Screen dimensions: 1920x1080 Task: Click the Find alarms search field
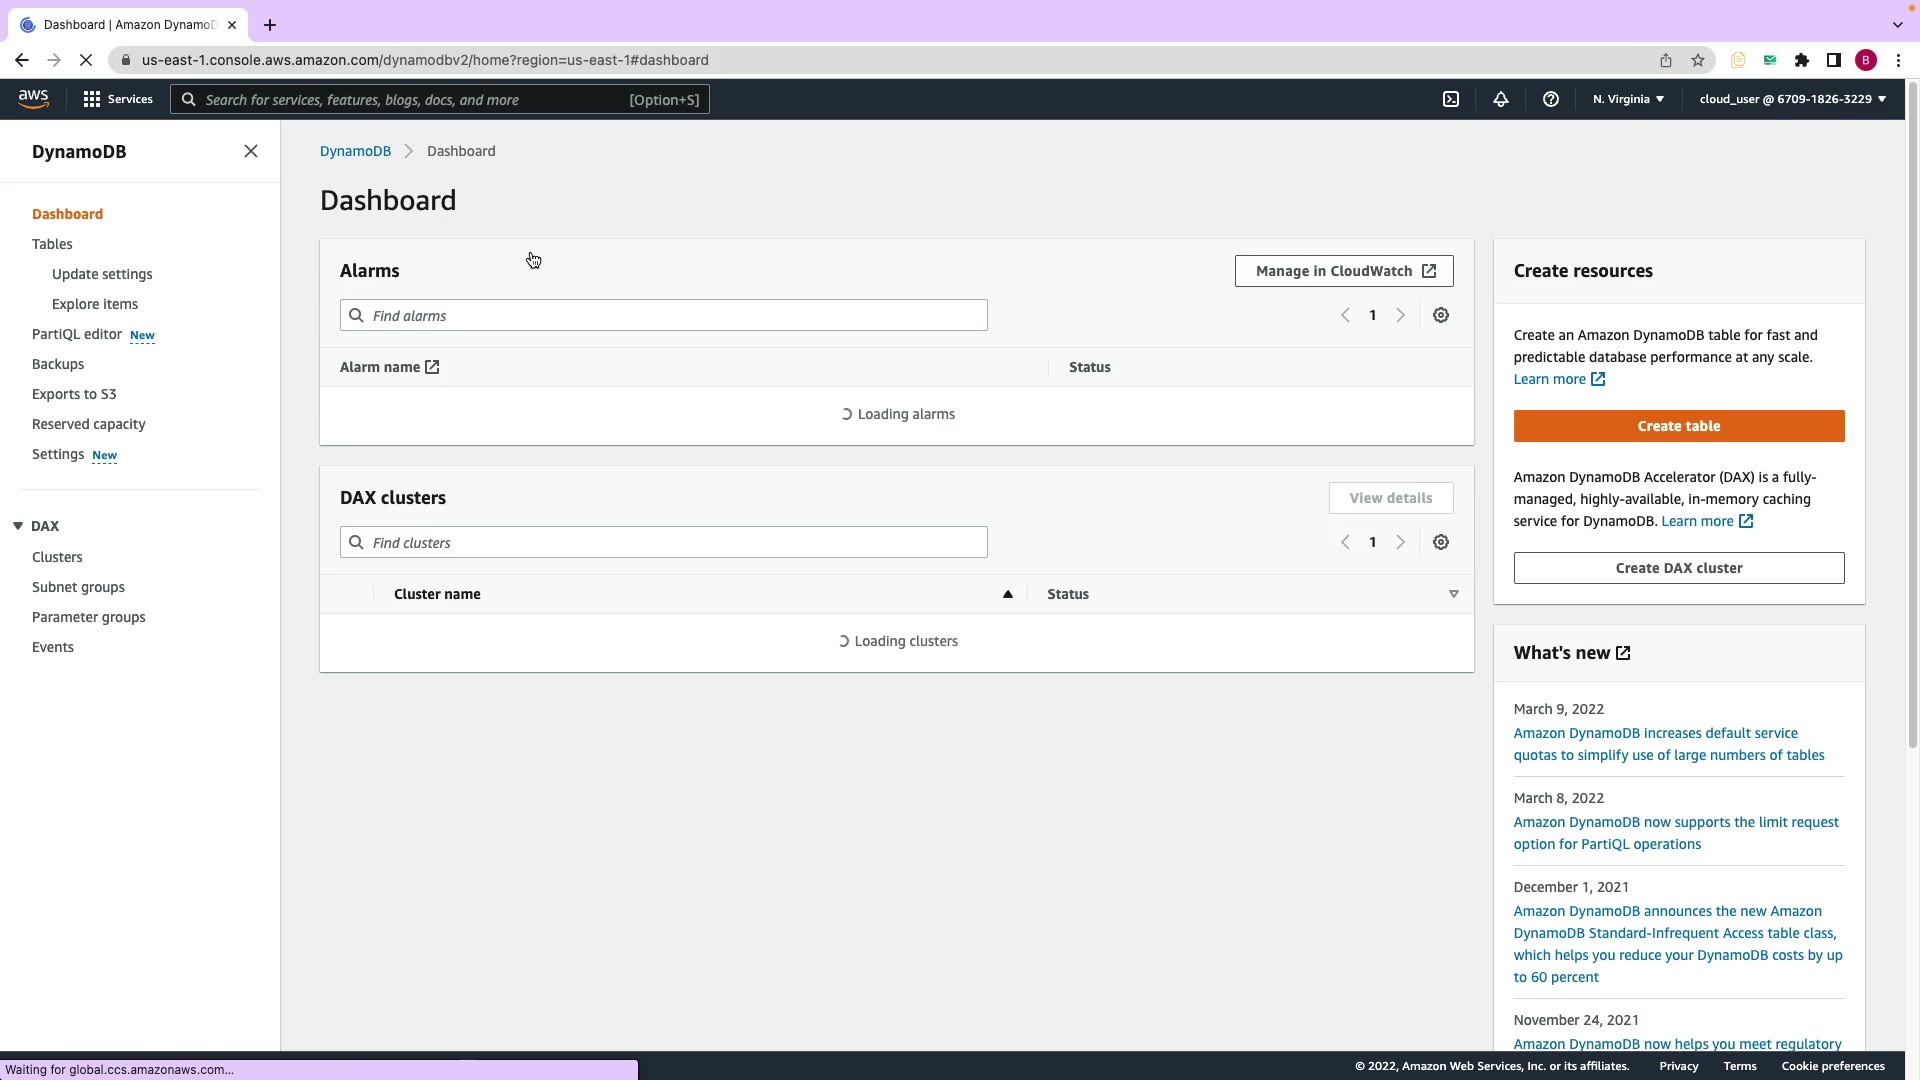(664, 315)
